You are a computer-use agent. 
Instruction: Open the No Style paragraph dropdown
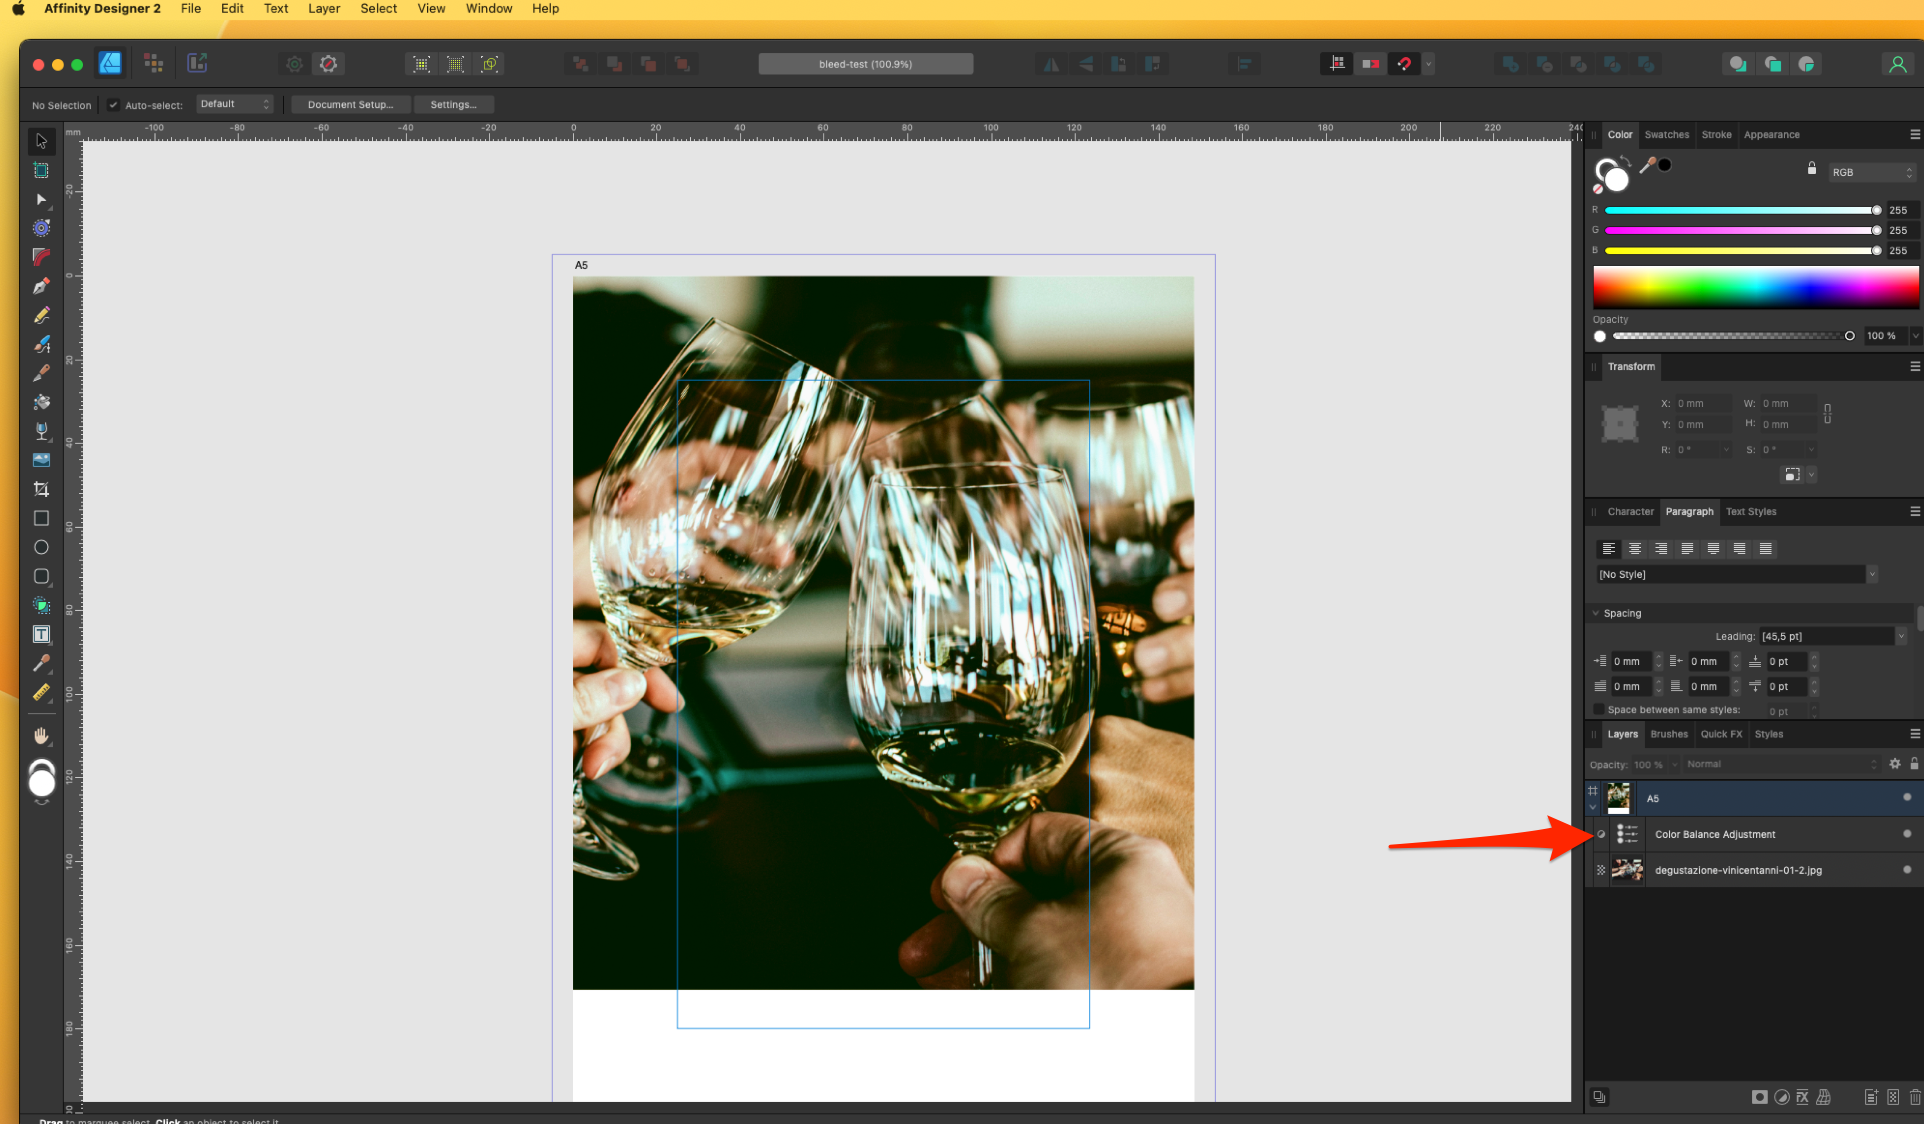[1736, 574]
